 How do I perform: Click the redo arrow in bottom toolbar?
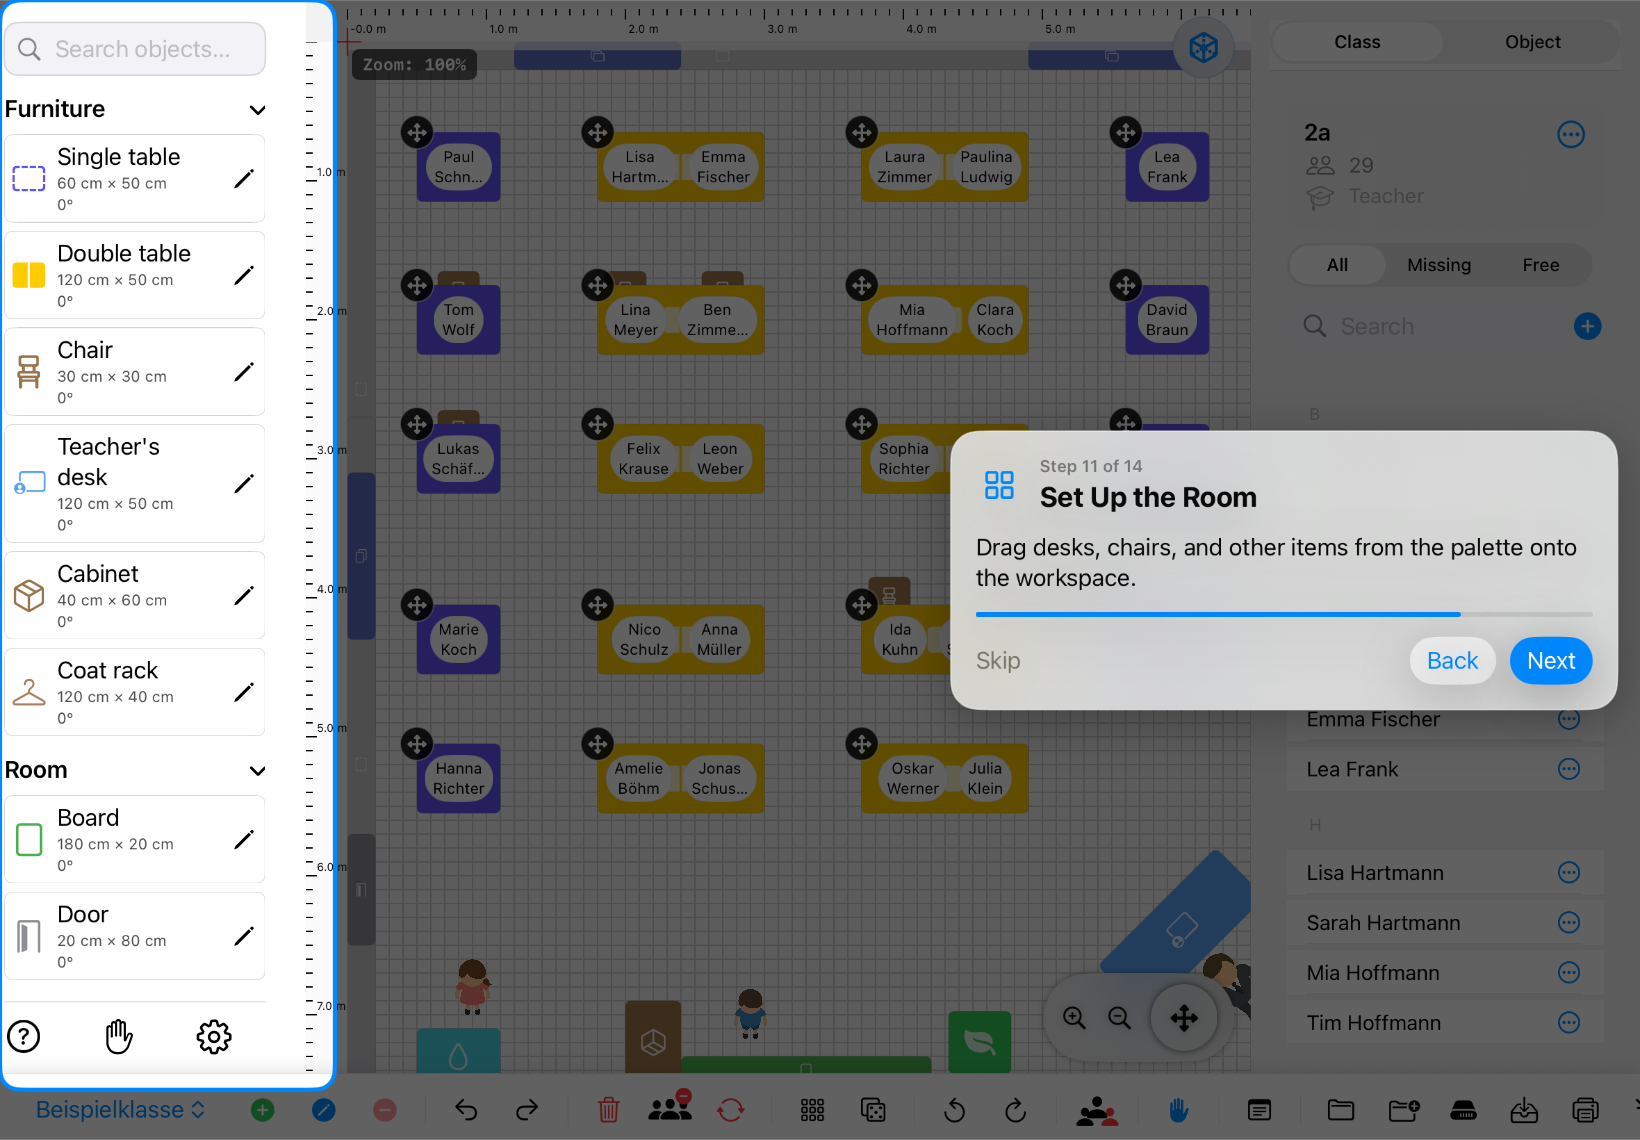coord(527,1110)
